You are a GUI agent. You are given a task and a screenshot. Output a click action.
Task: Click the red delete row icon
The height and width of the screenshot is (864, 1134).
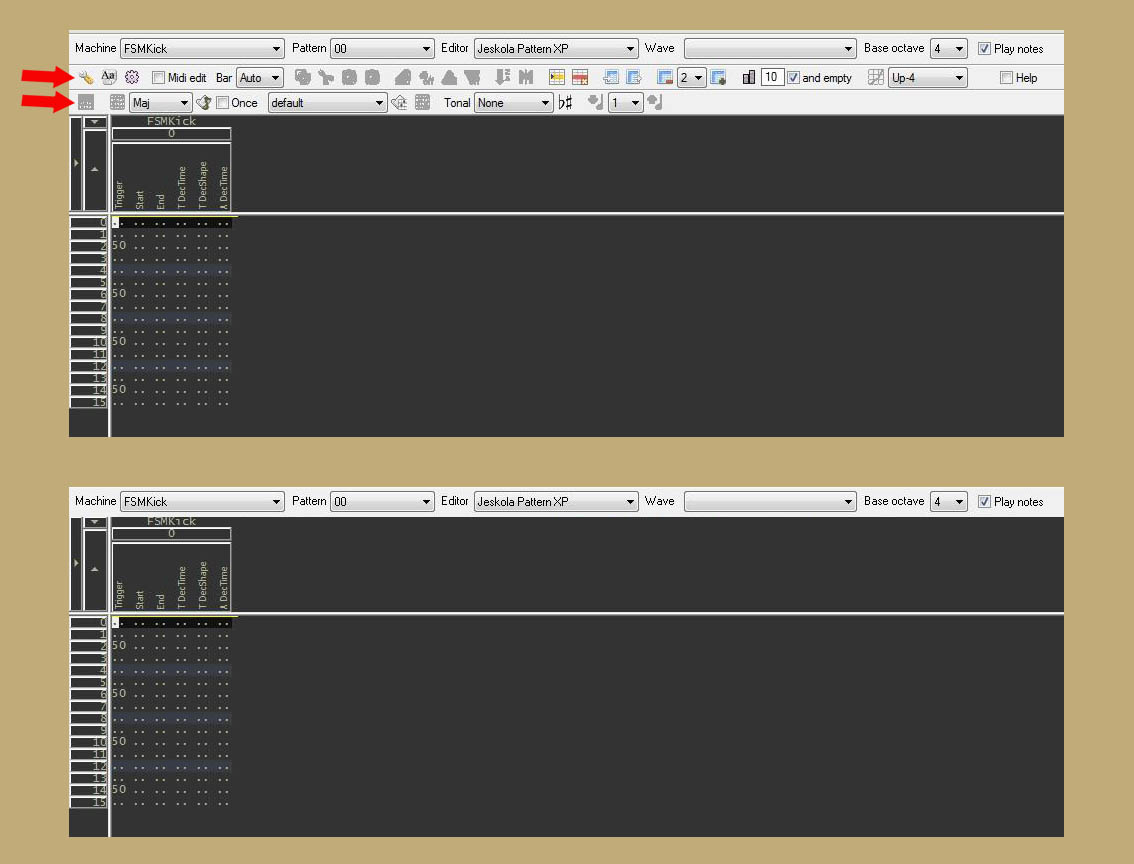tap(579, 77)
